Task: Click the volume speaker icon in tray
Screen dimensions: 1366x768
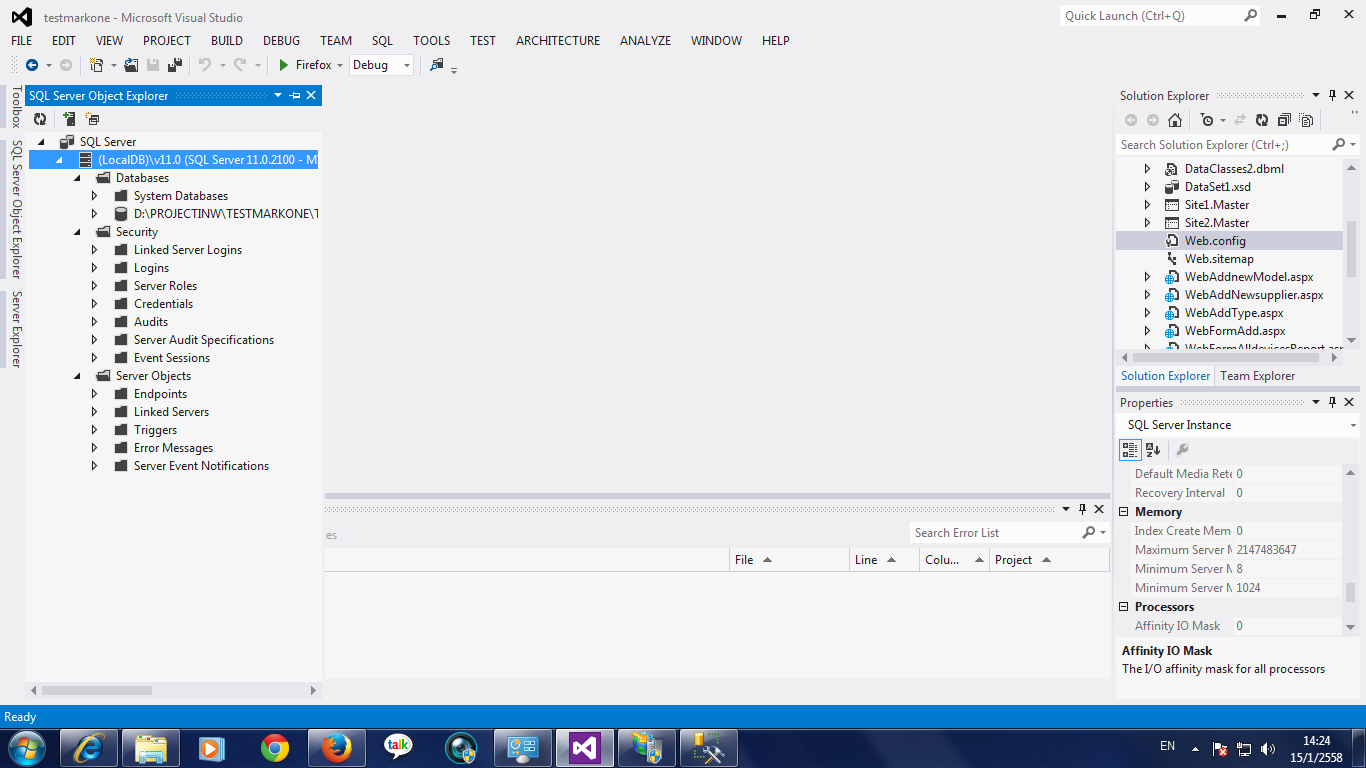Action: pos(1268,748)
